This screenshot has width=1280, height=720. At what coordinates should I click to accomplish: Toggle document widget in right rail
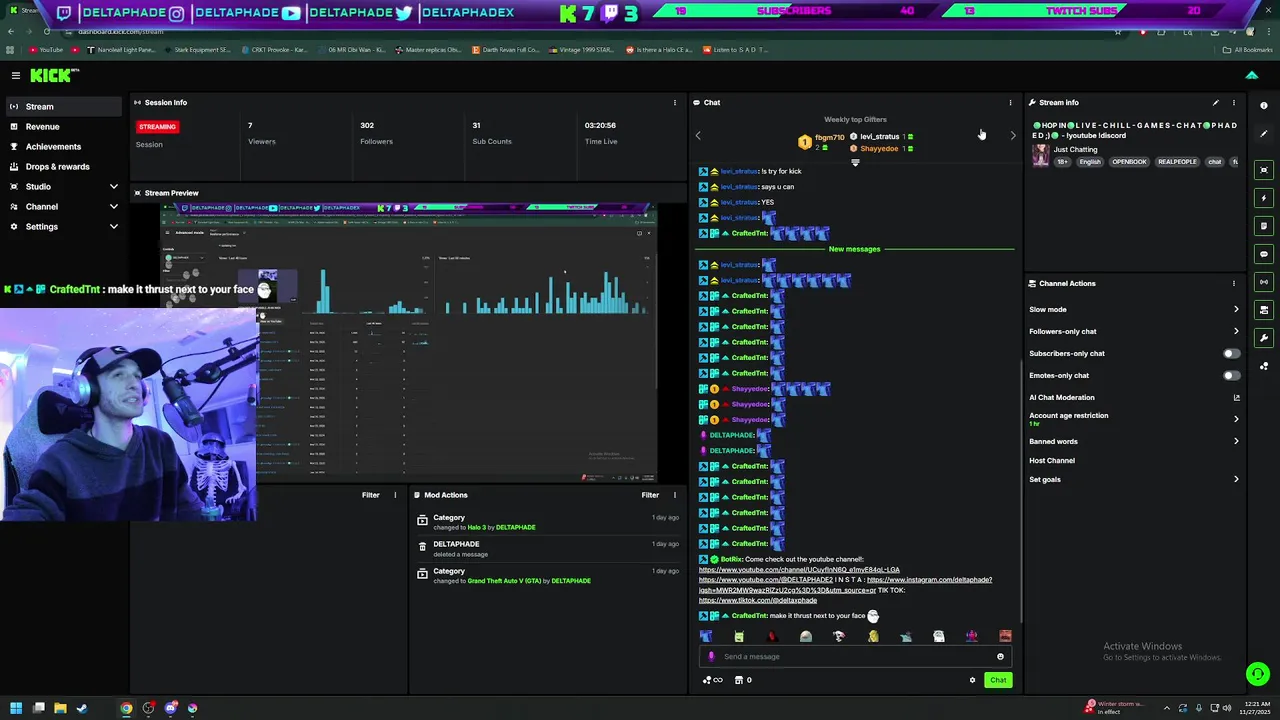[1264, 226]
